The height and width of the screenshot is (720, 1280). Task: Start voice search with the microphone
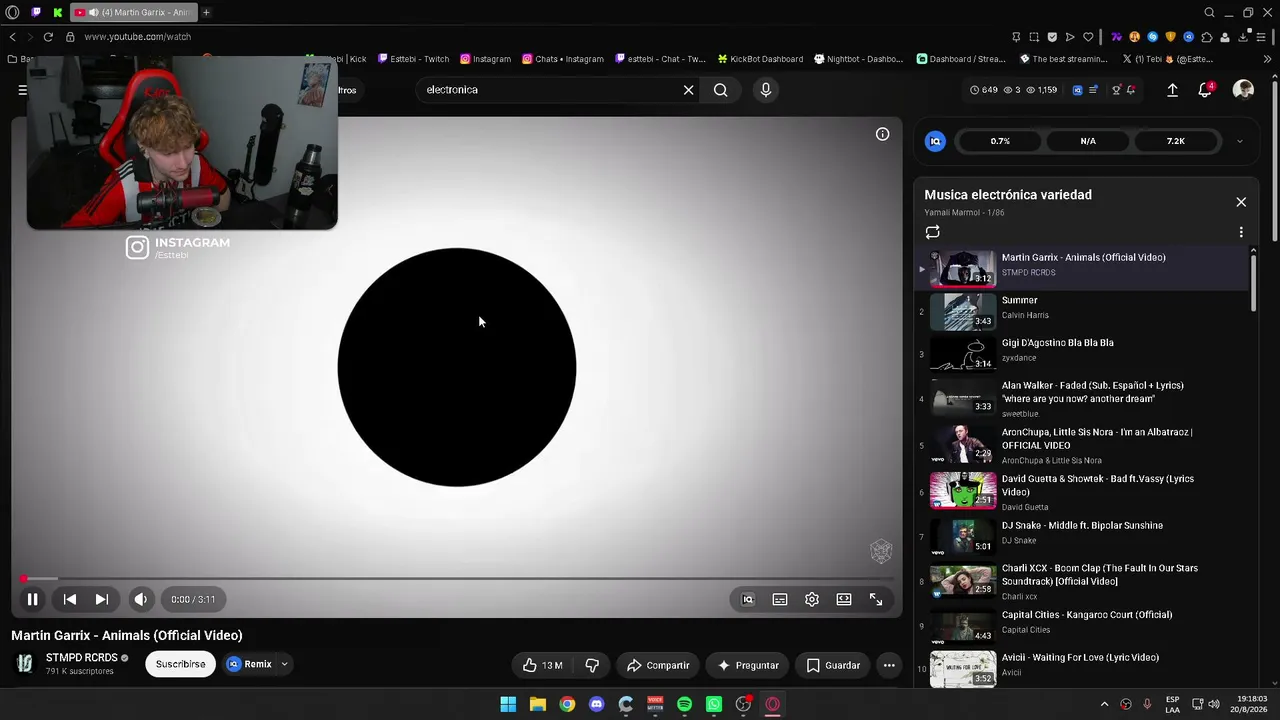(x=766, y=90)
